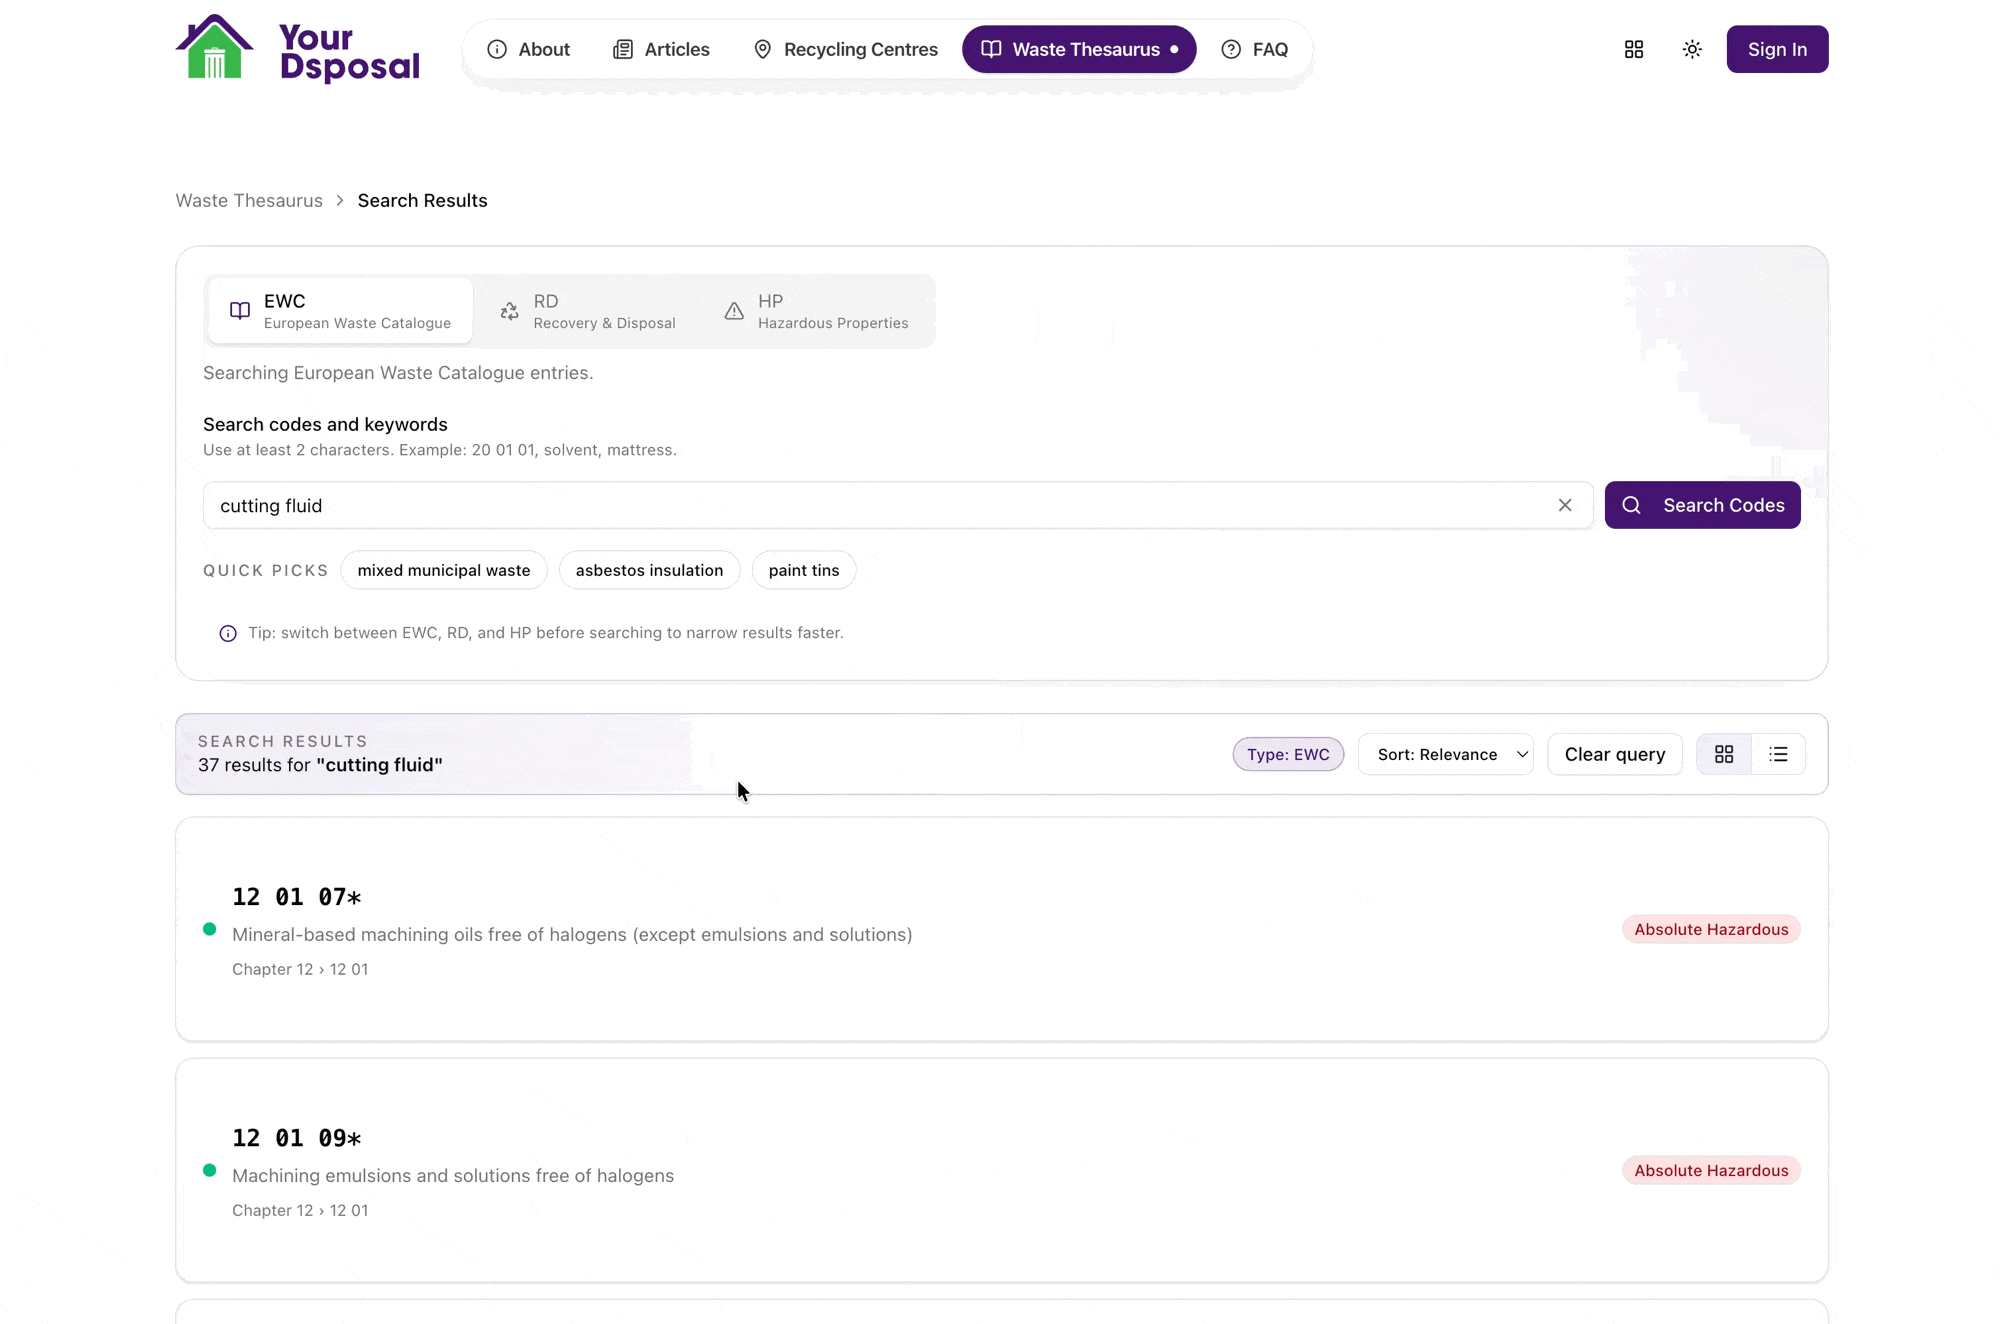Image resolution: width=2000 pixels, height=1324 pixels.
Task: Clear the search field with X icon
Action: click(x=1565, y=505)
